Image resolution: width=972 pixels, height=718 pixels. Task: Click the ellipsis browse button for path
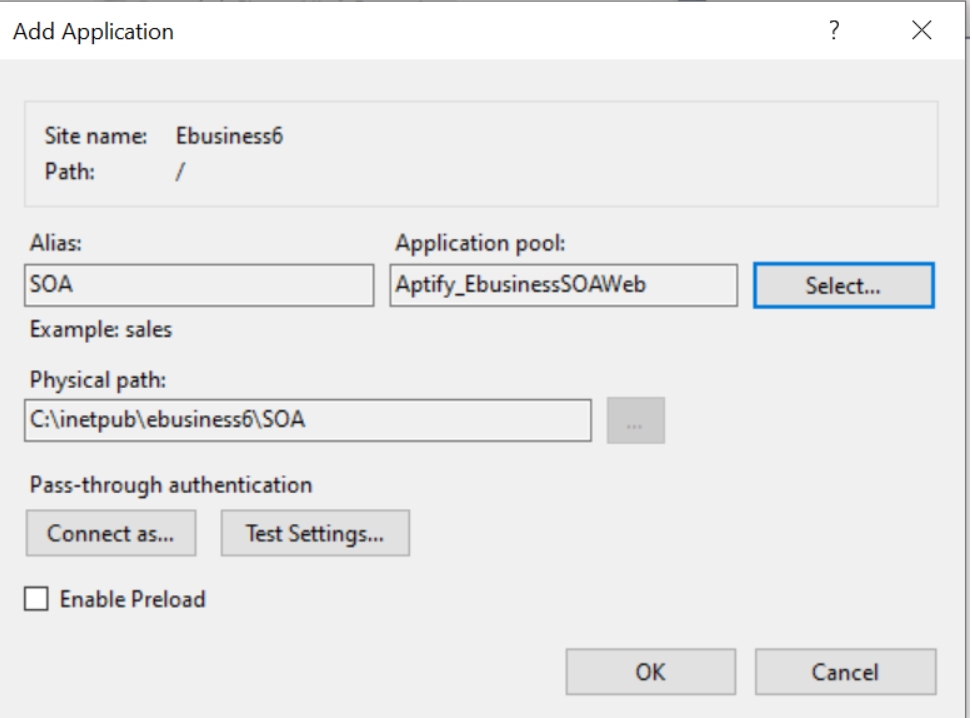[x=635, y=420]
